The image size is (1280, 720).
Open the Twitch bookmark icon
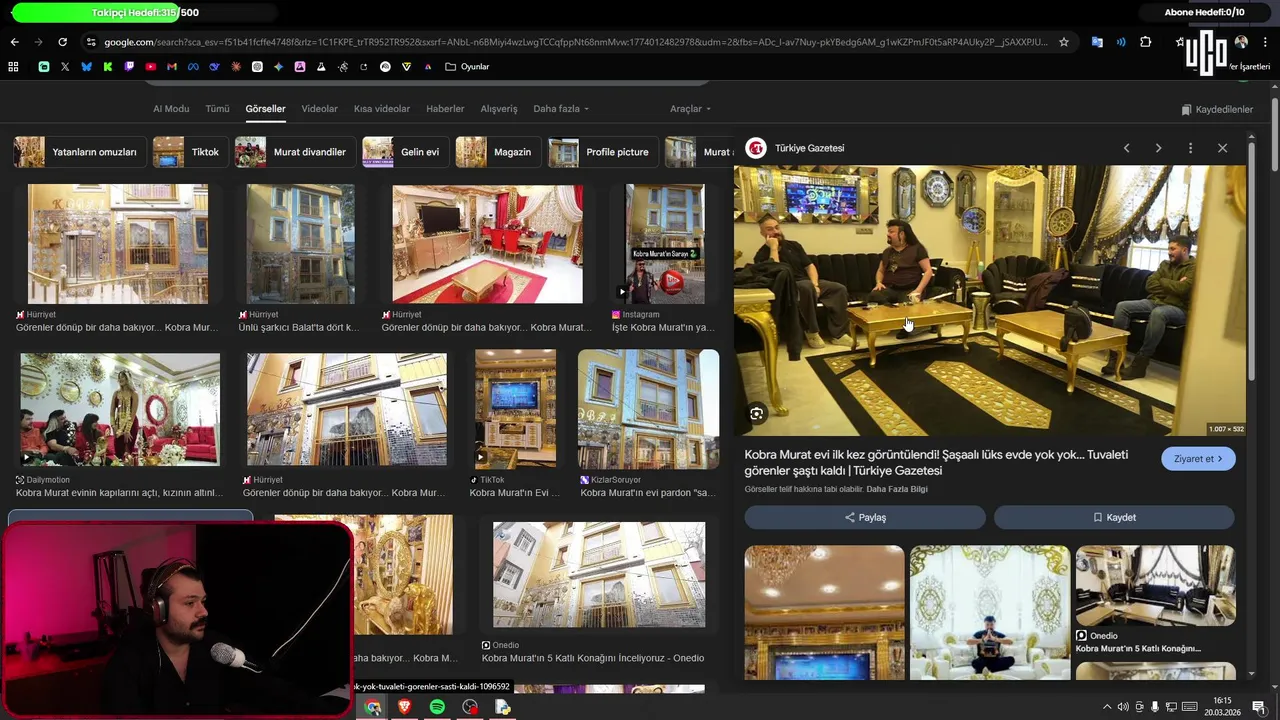coord(129,67)
